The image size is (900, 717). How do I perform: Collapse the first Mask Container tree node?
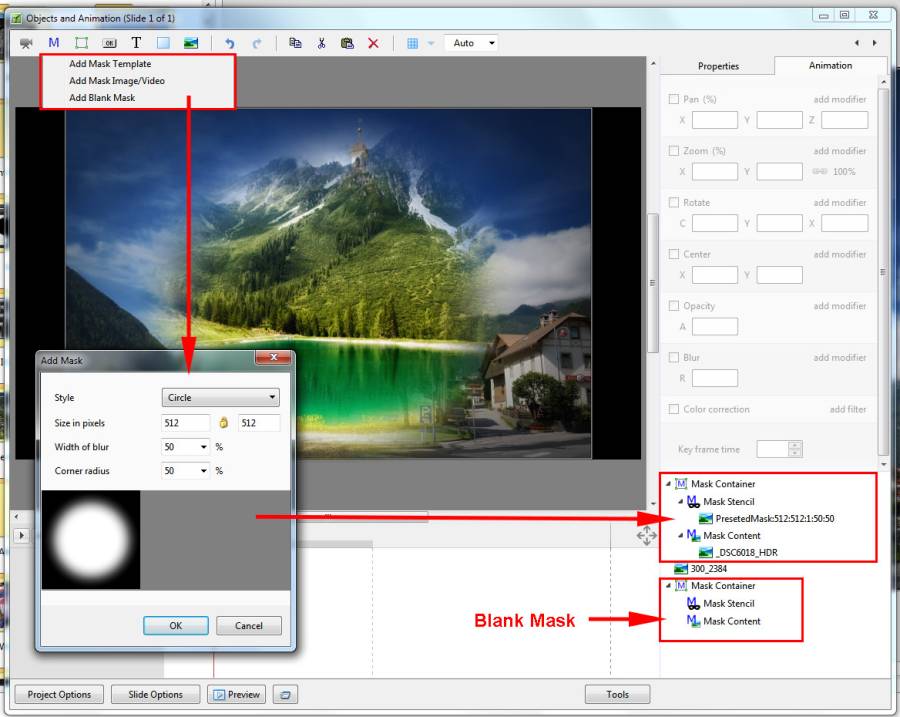coord(668,484)
